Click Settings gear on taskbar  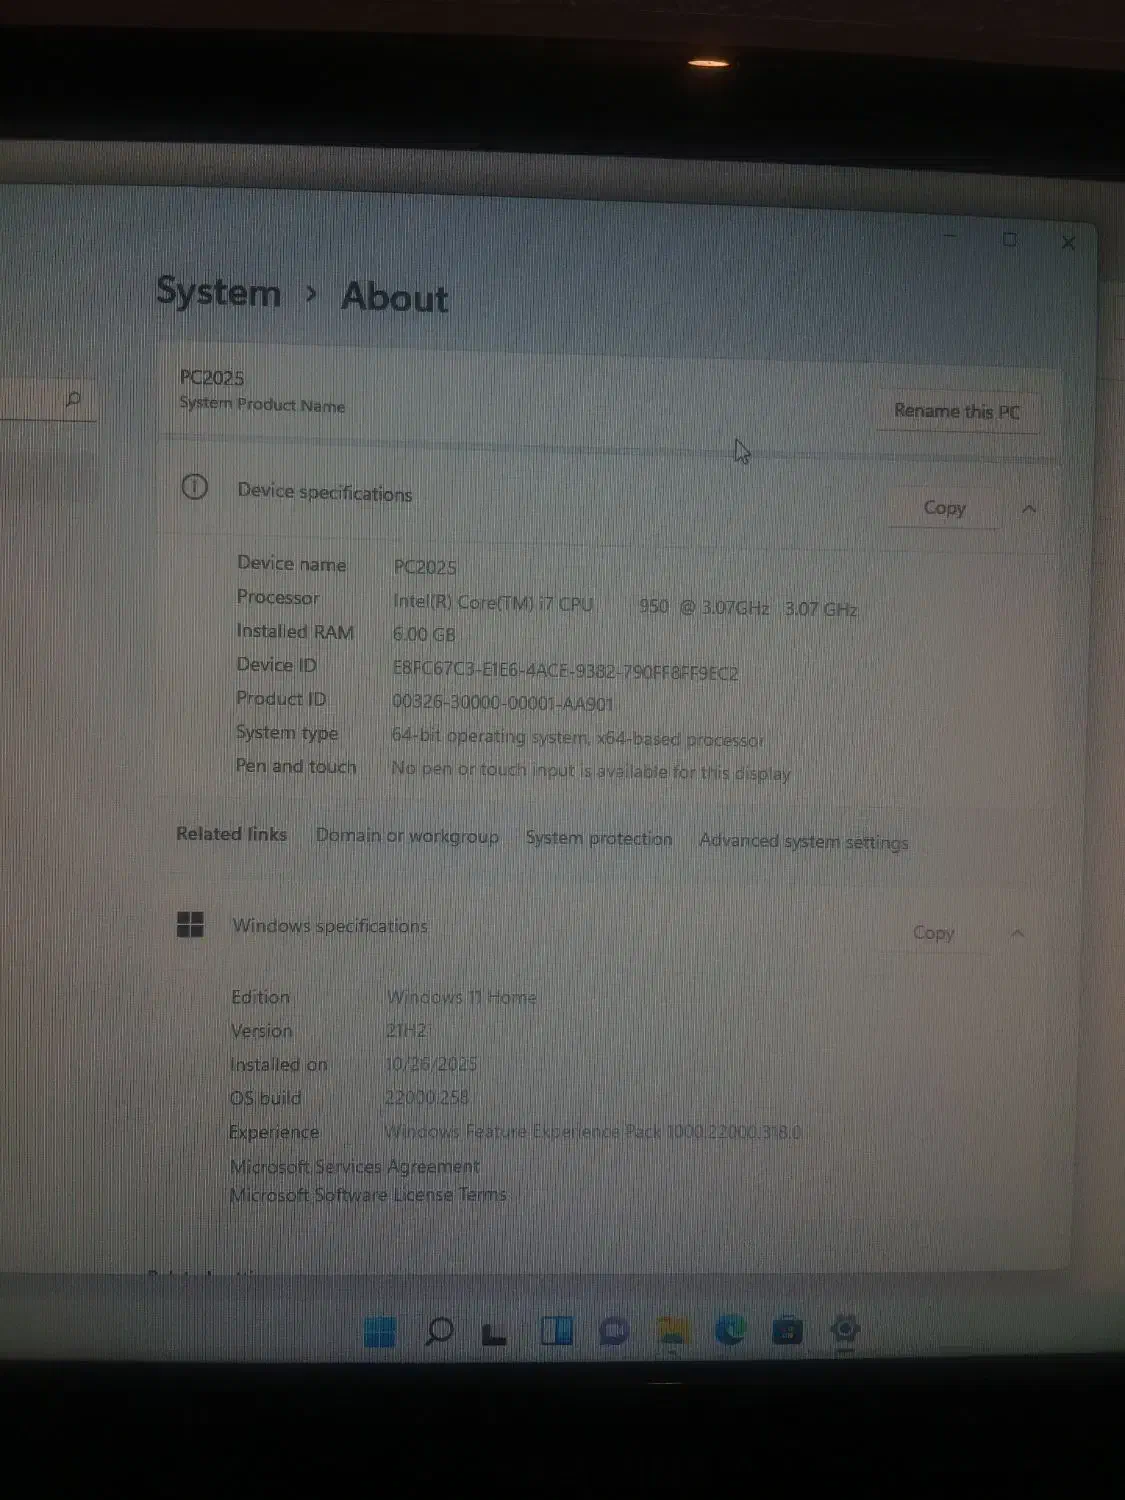pos(846,1329)
